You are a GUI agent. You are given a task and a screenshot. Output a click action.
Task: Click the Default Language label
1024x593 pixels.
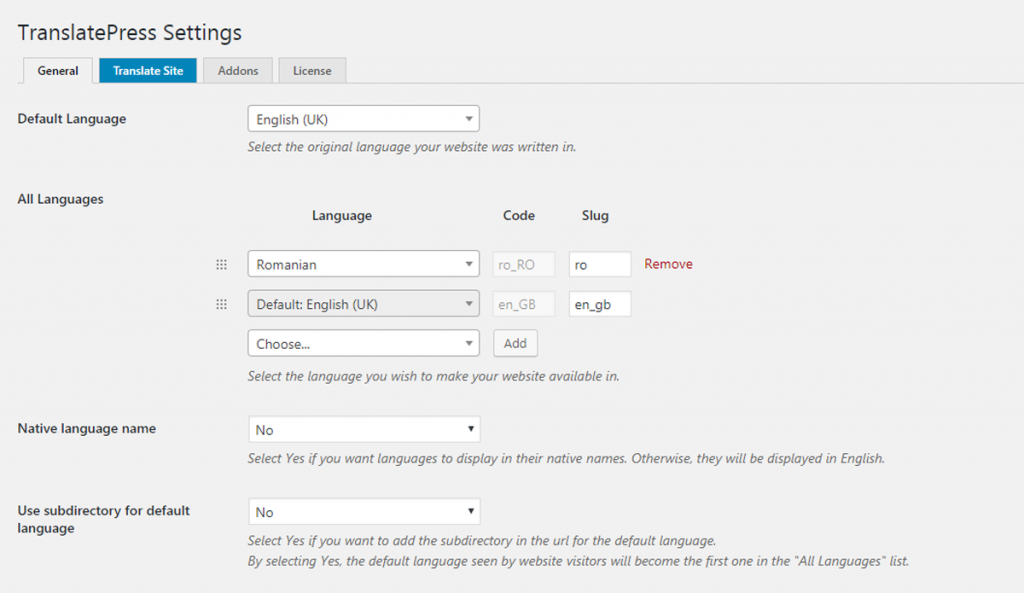(72, 119)
